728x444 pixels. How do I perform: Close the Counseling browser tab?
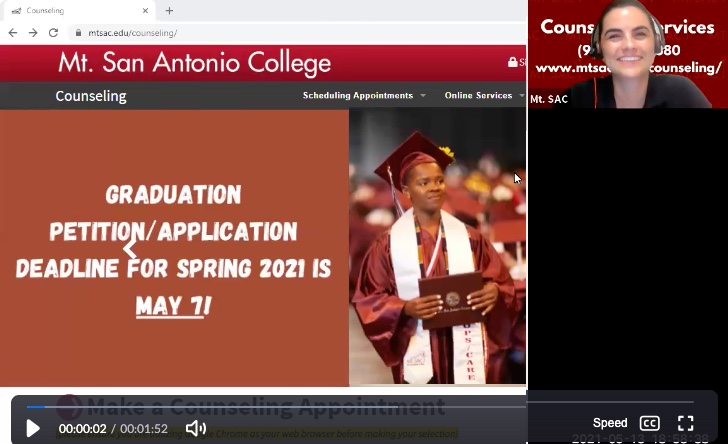click(x=145, y=11)
